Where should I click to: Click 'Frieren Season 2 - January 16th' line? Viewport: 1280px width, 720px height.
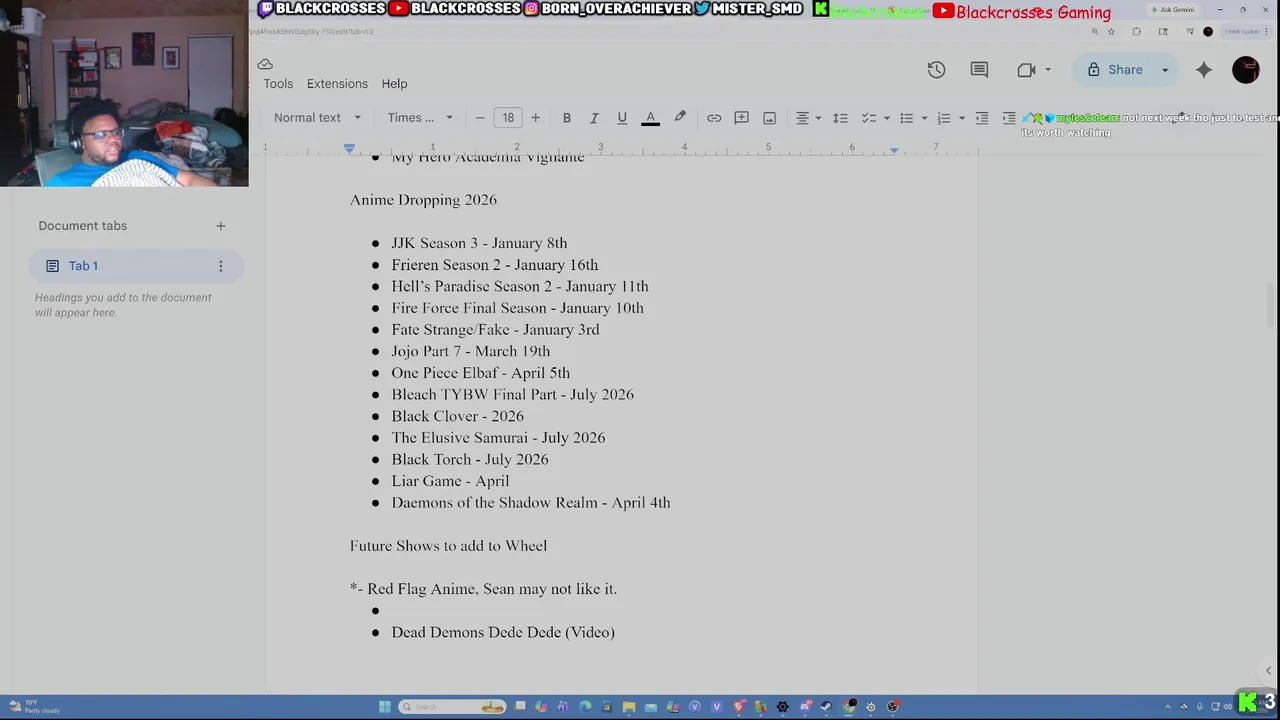[x=495, y=265]
